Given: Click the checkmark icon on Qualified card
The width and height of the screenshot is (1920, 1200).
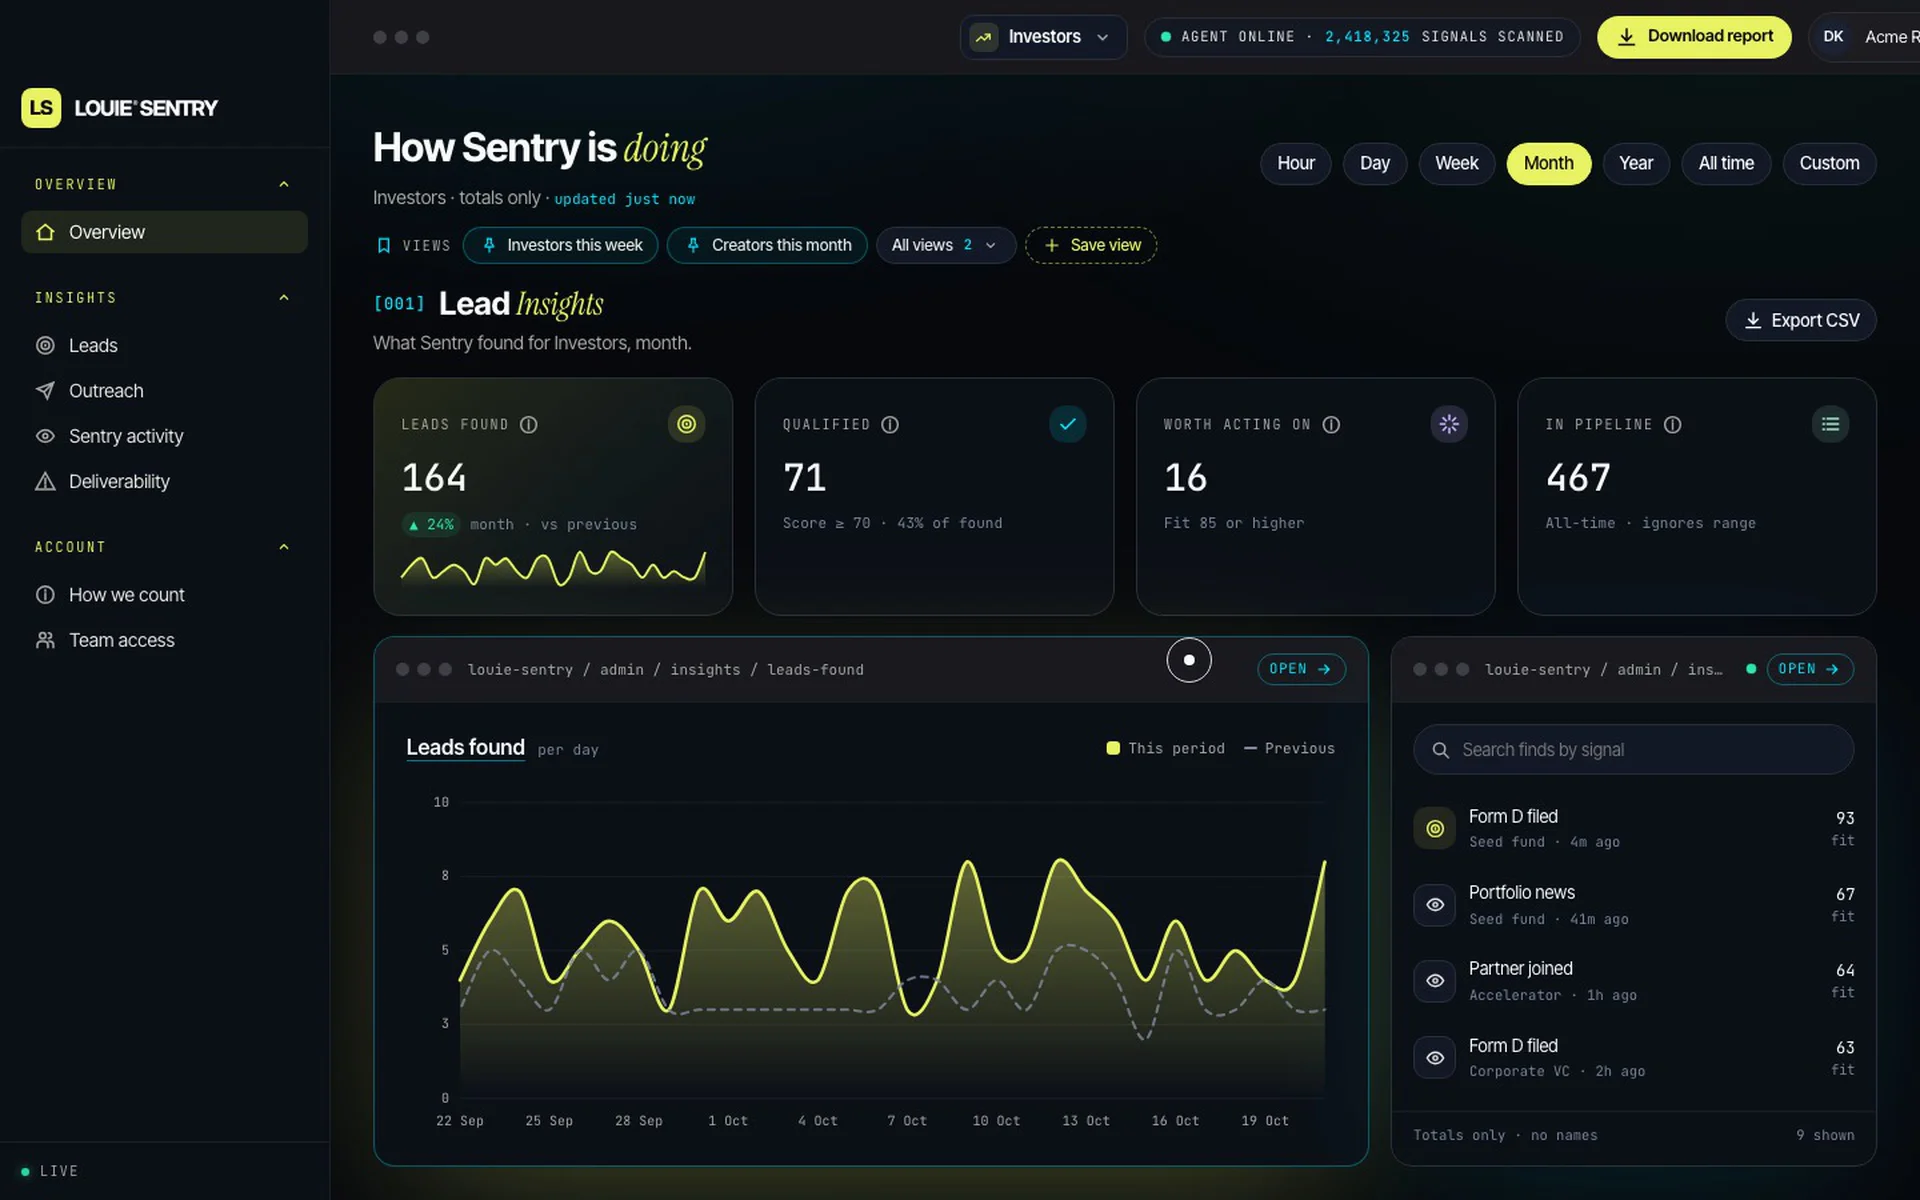Looking at the screenshot, I should click(x=1067, y=424).
